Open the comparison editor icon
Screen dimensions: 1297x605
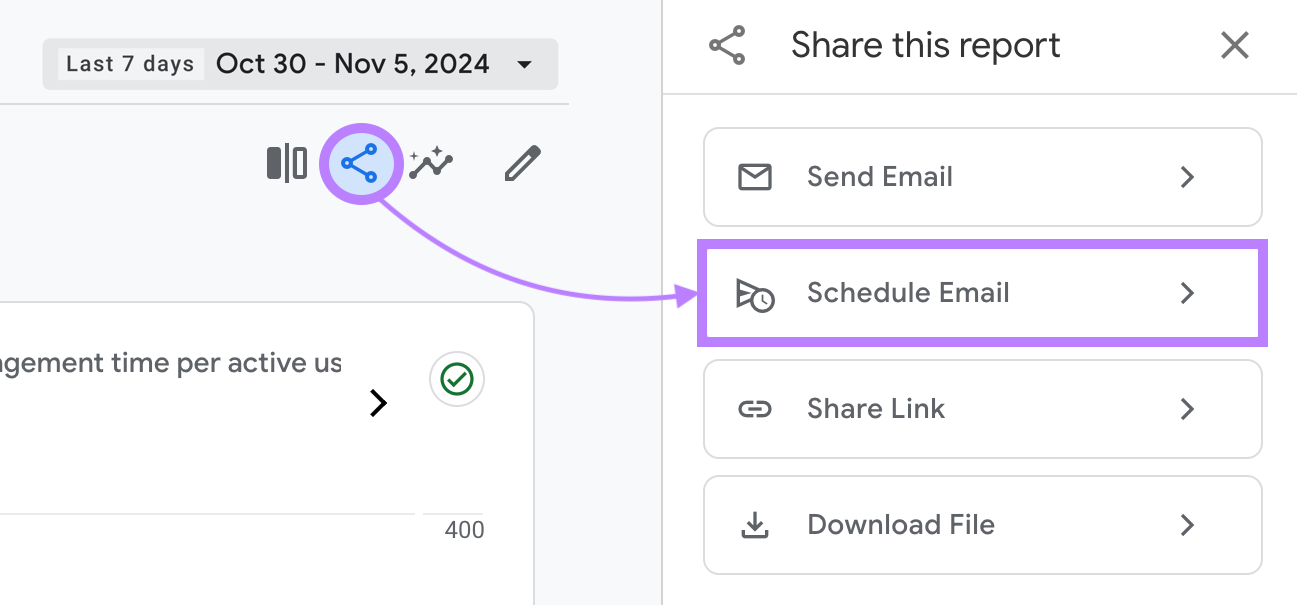click(x=287, y=162)
